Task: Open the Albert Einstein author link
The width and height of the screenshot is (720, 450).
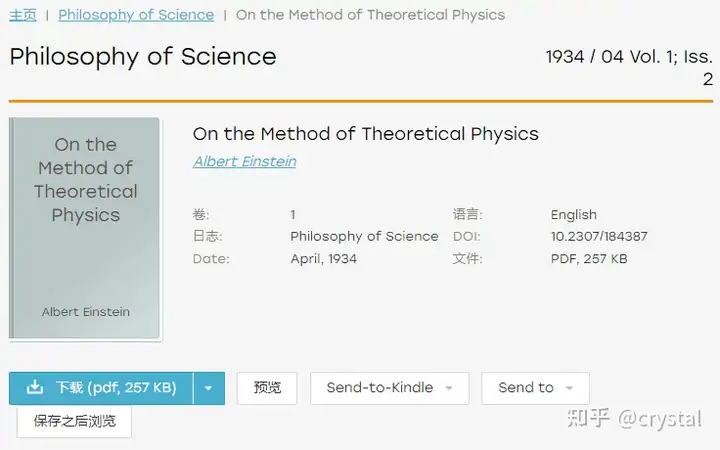Action: tap(245, 162)
